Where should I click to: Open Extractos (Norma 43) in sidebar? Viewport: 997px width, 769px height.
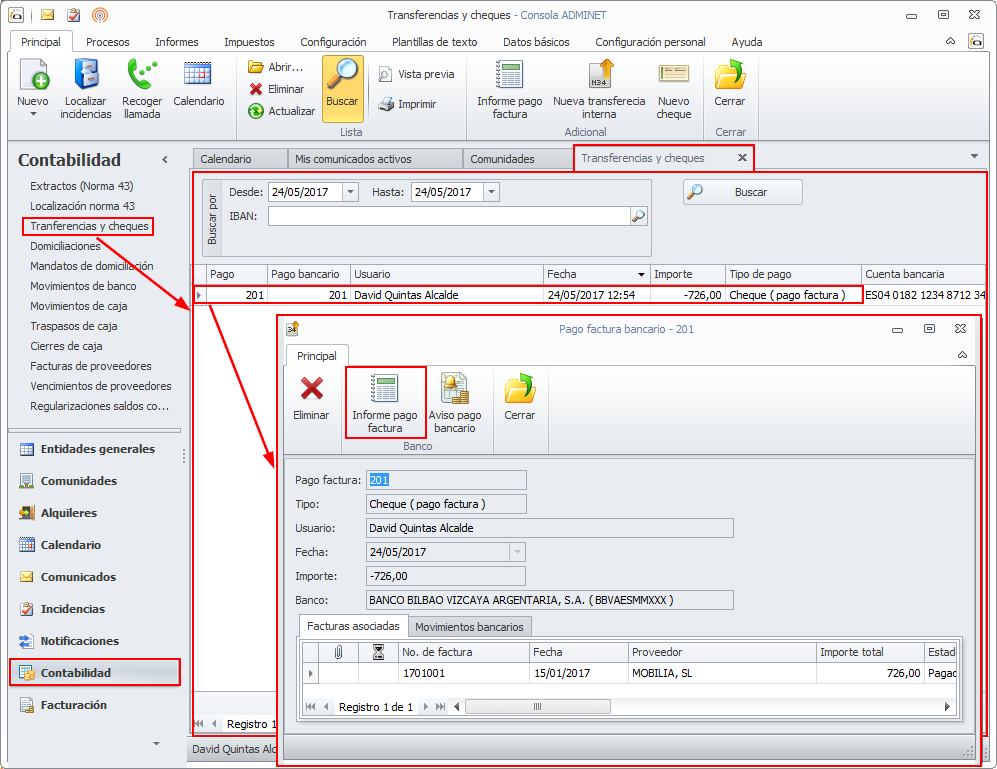click(81, 186)
